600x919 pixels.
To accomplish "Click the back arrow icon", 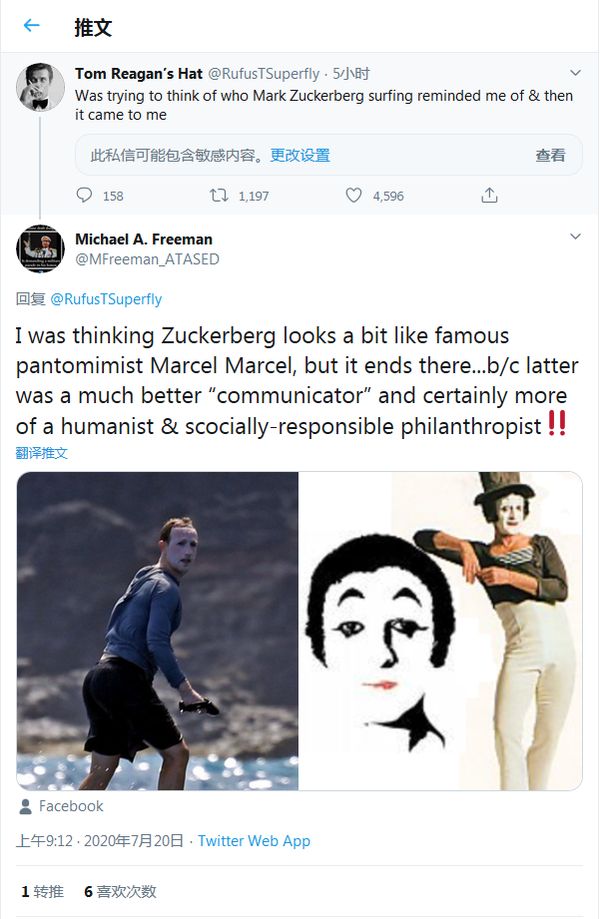I will click(32, 26).
